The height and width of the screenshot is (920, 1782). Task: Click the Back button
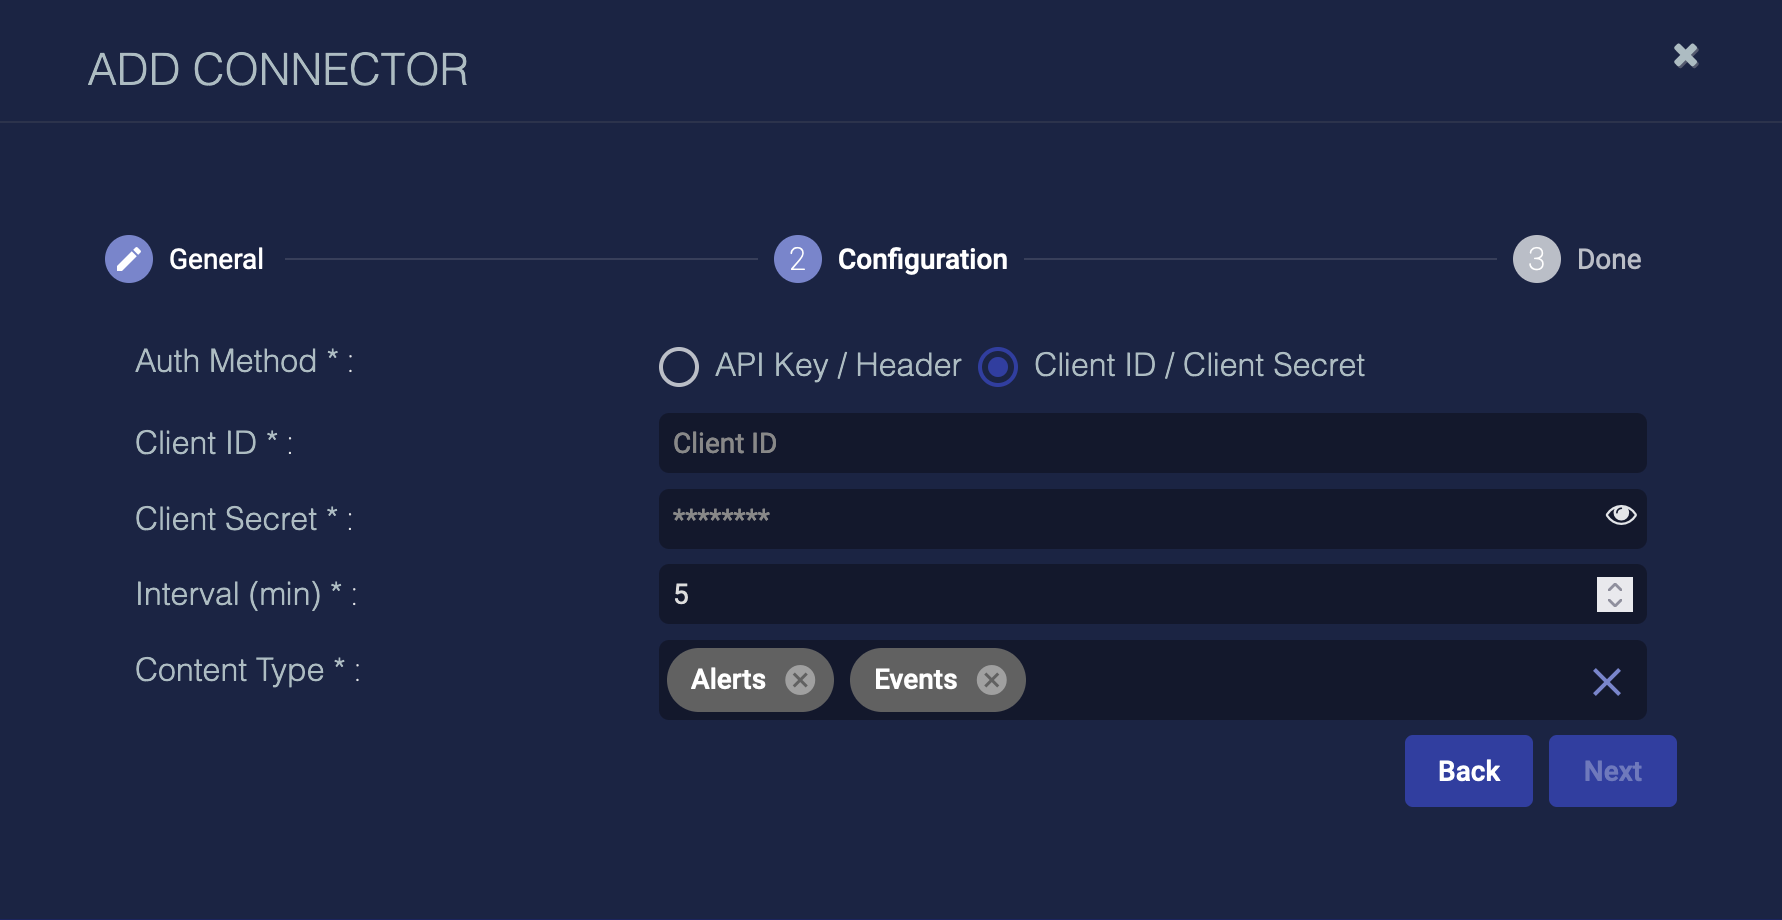pyautogui.click(x=1468, y=771)
